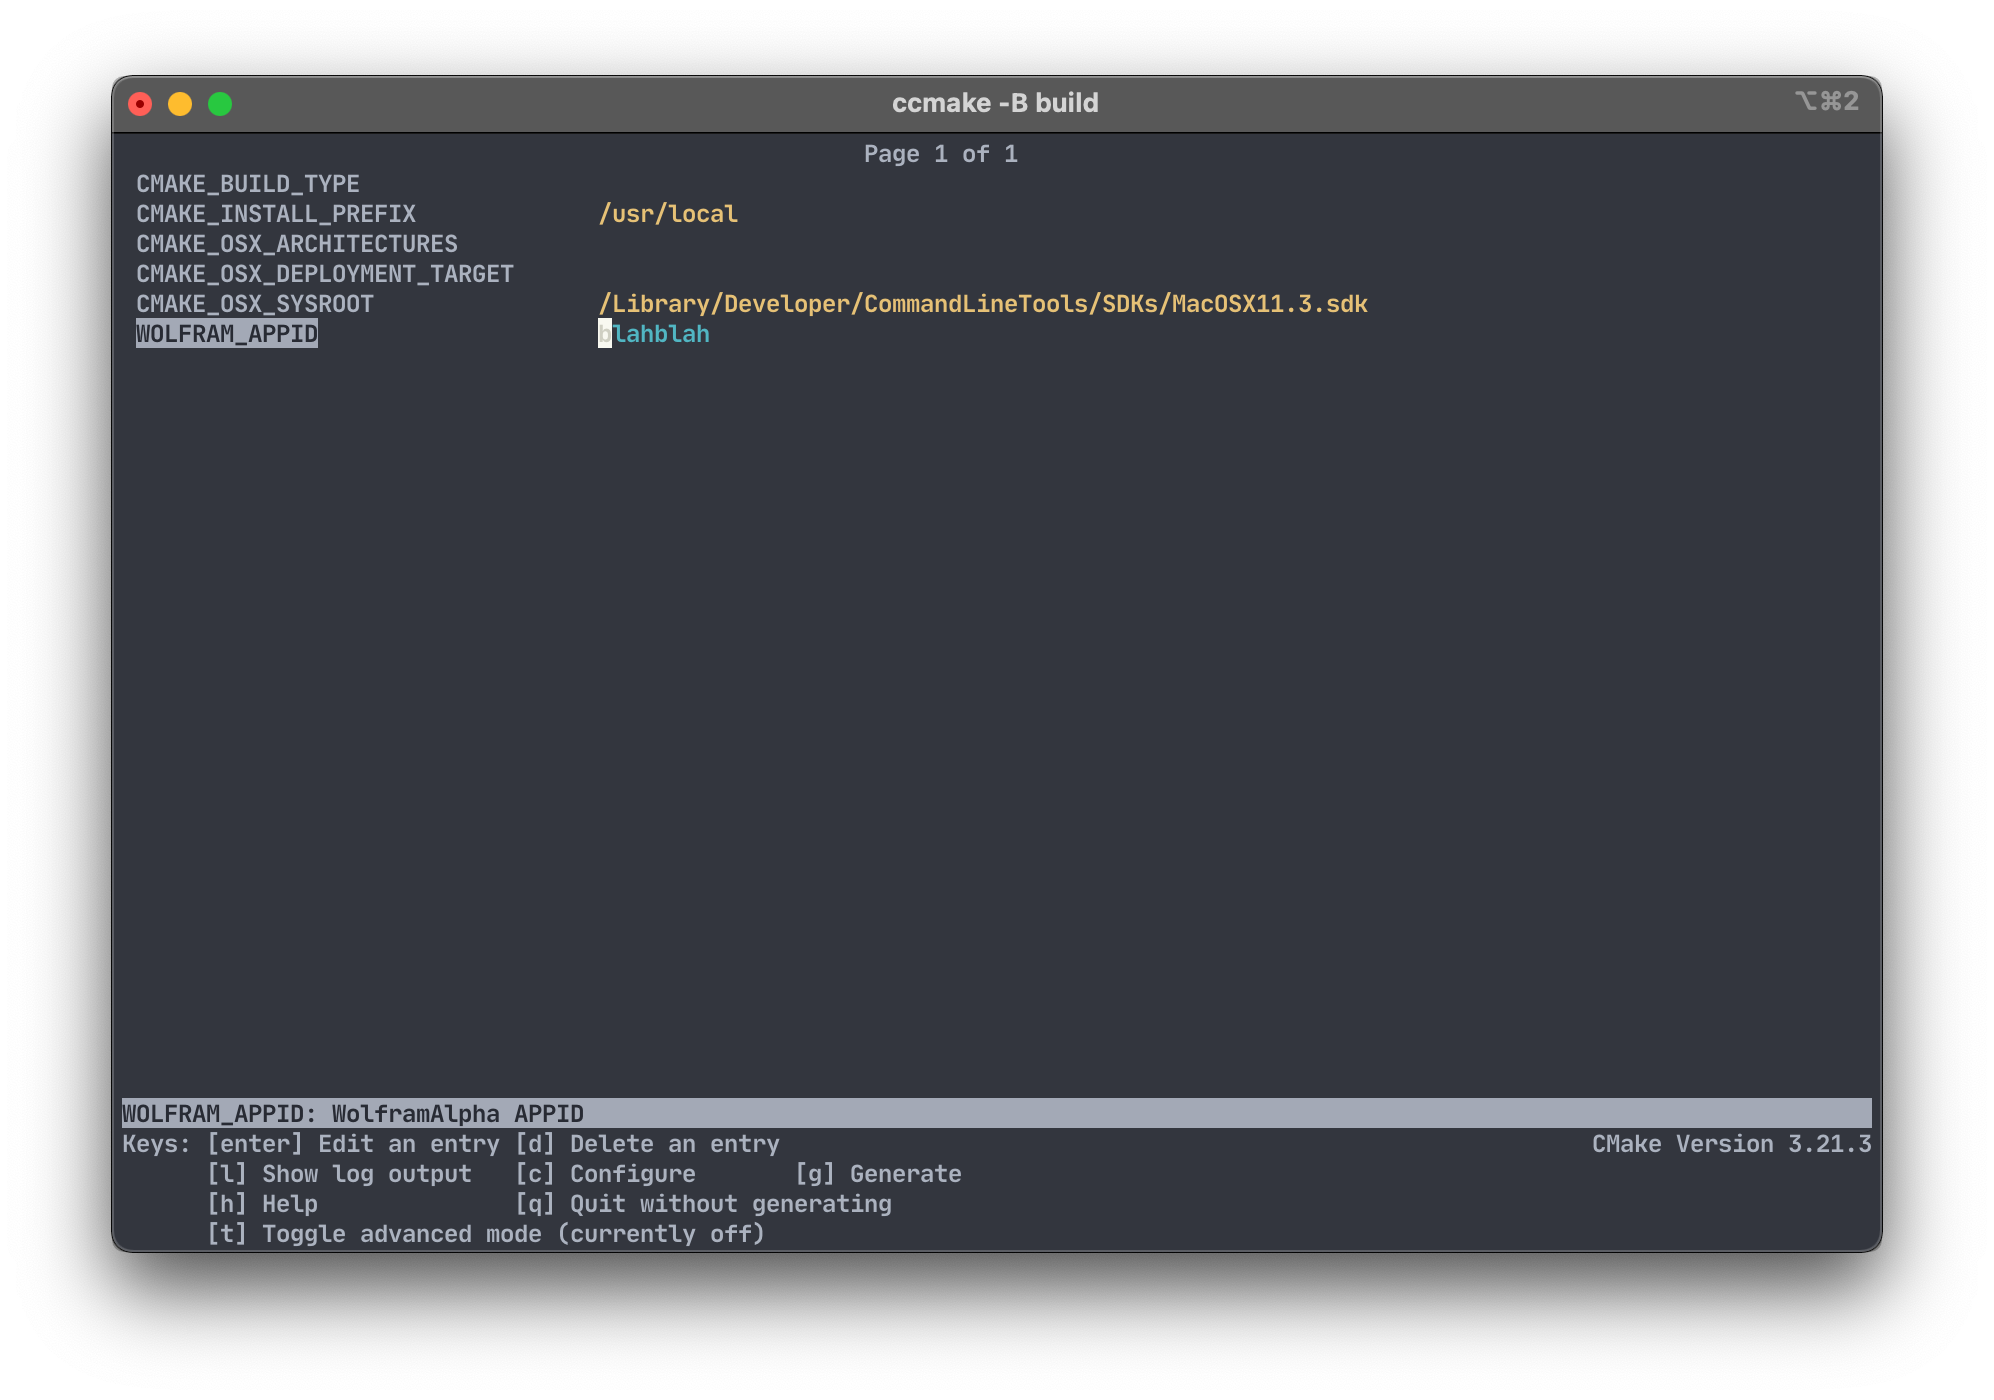Image resolution: width=1994 pixels, height=1400 pixels.
Task: Click the [d] Delete an entry hint
Action: [x=647, y=1144]
